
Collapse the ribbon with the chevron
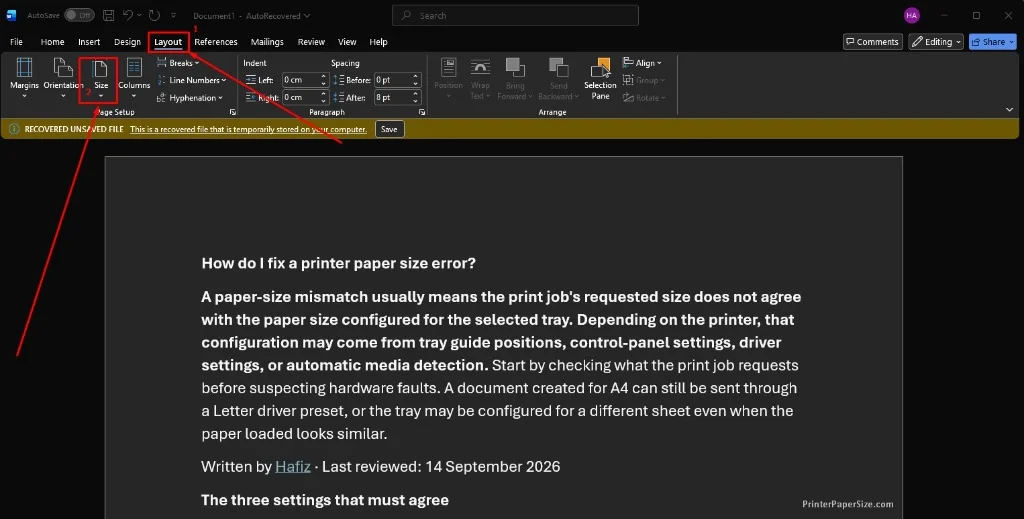pyautogui.click(x=1010, y=110)
